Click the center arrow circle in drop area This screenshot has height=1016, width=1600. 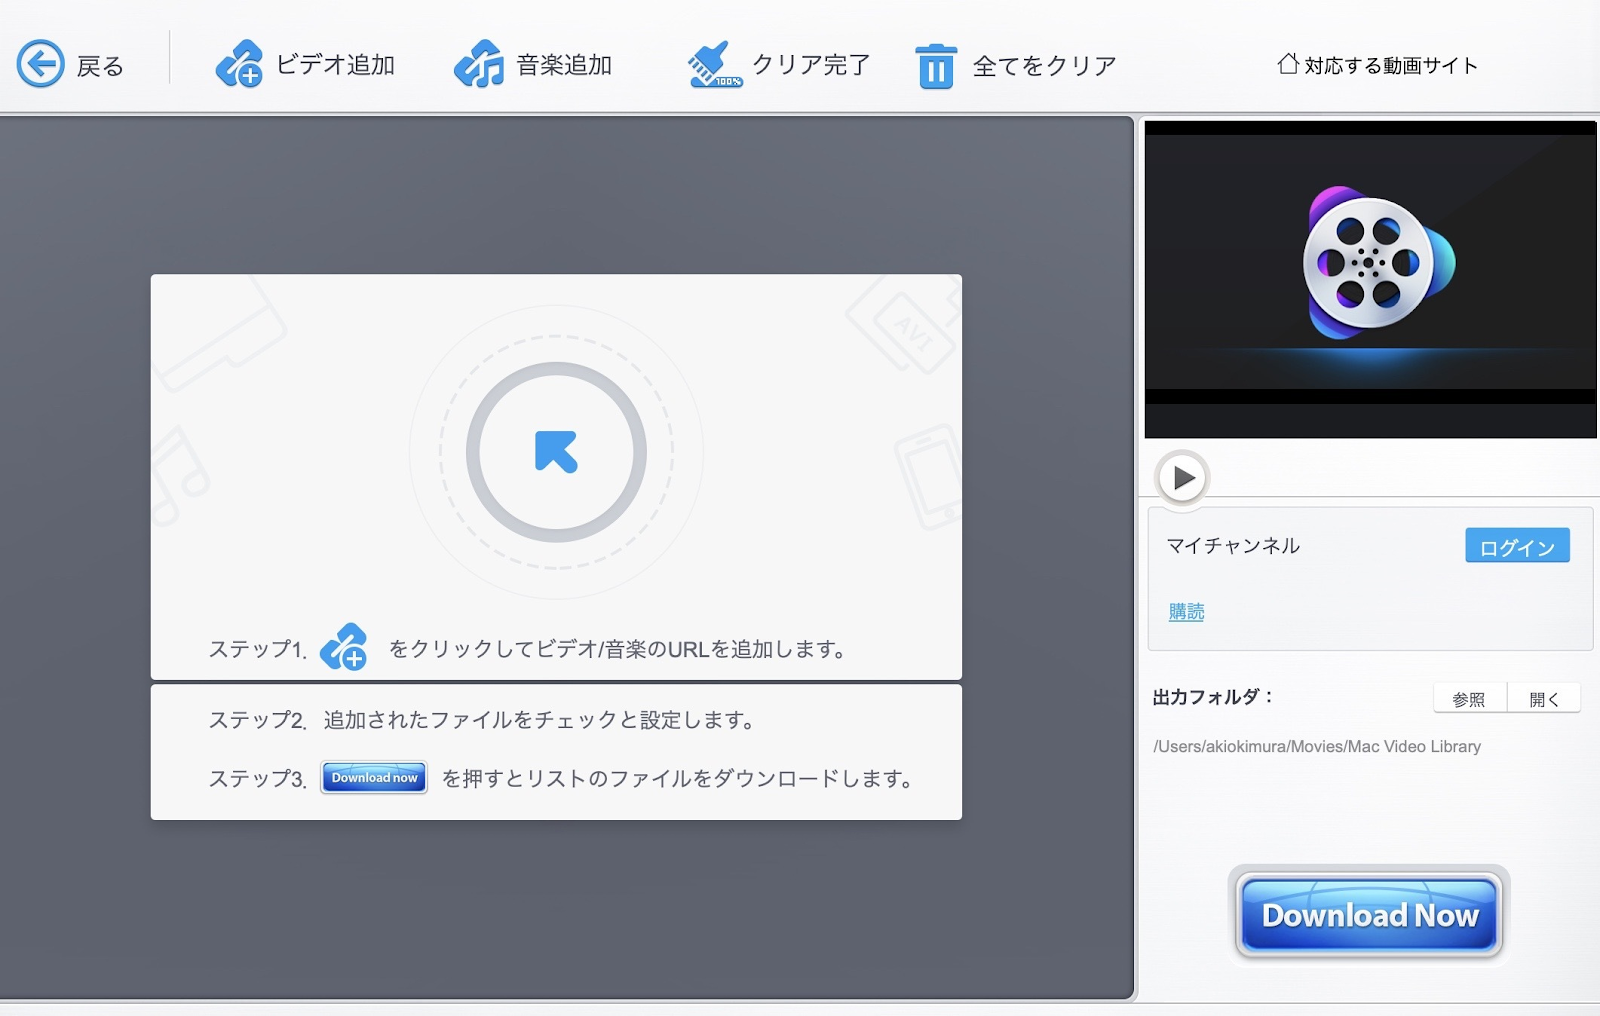coord(556,452)
